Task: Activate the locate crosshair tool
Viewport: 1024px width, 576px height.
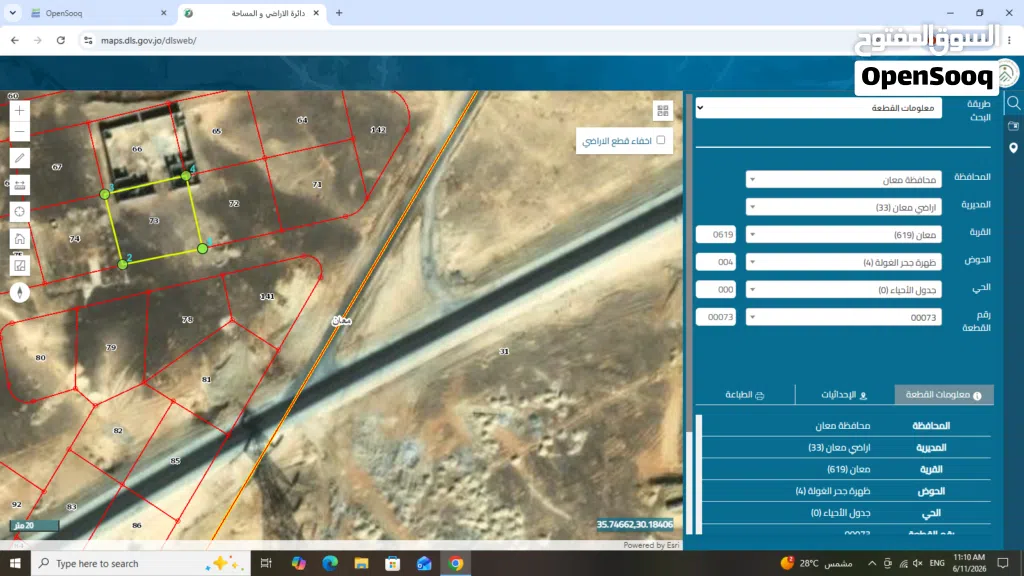Action: click(20, 212)
